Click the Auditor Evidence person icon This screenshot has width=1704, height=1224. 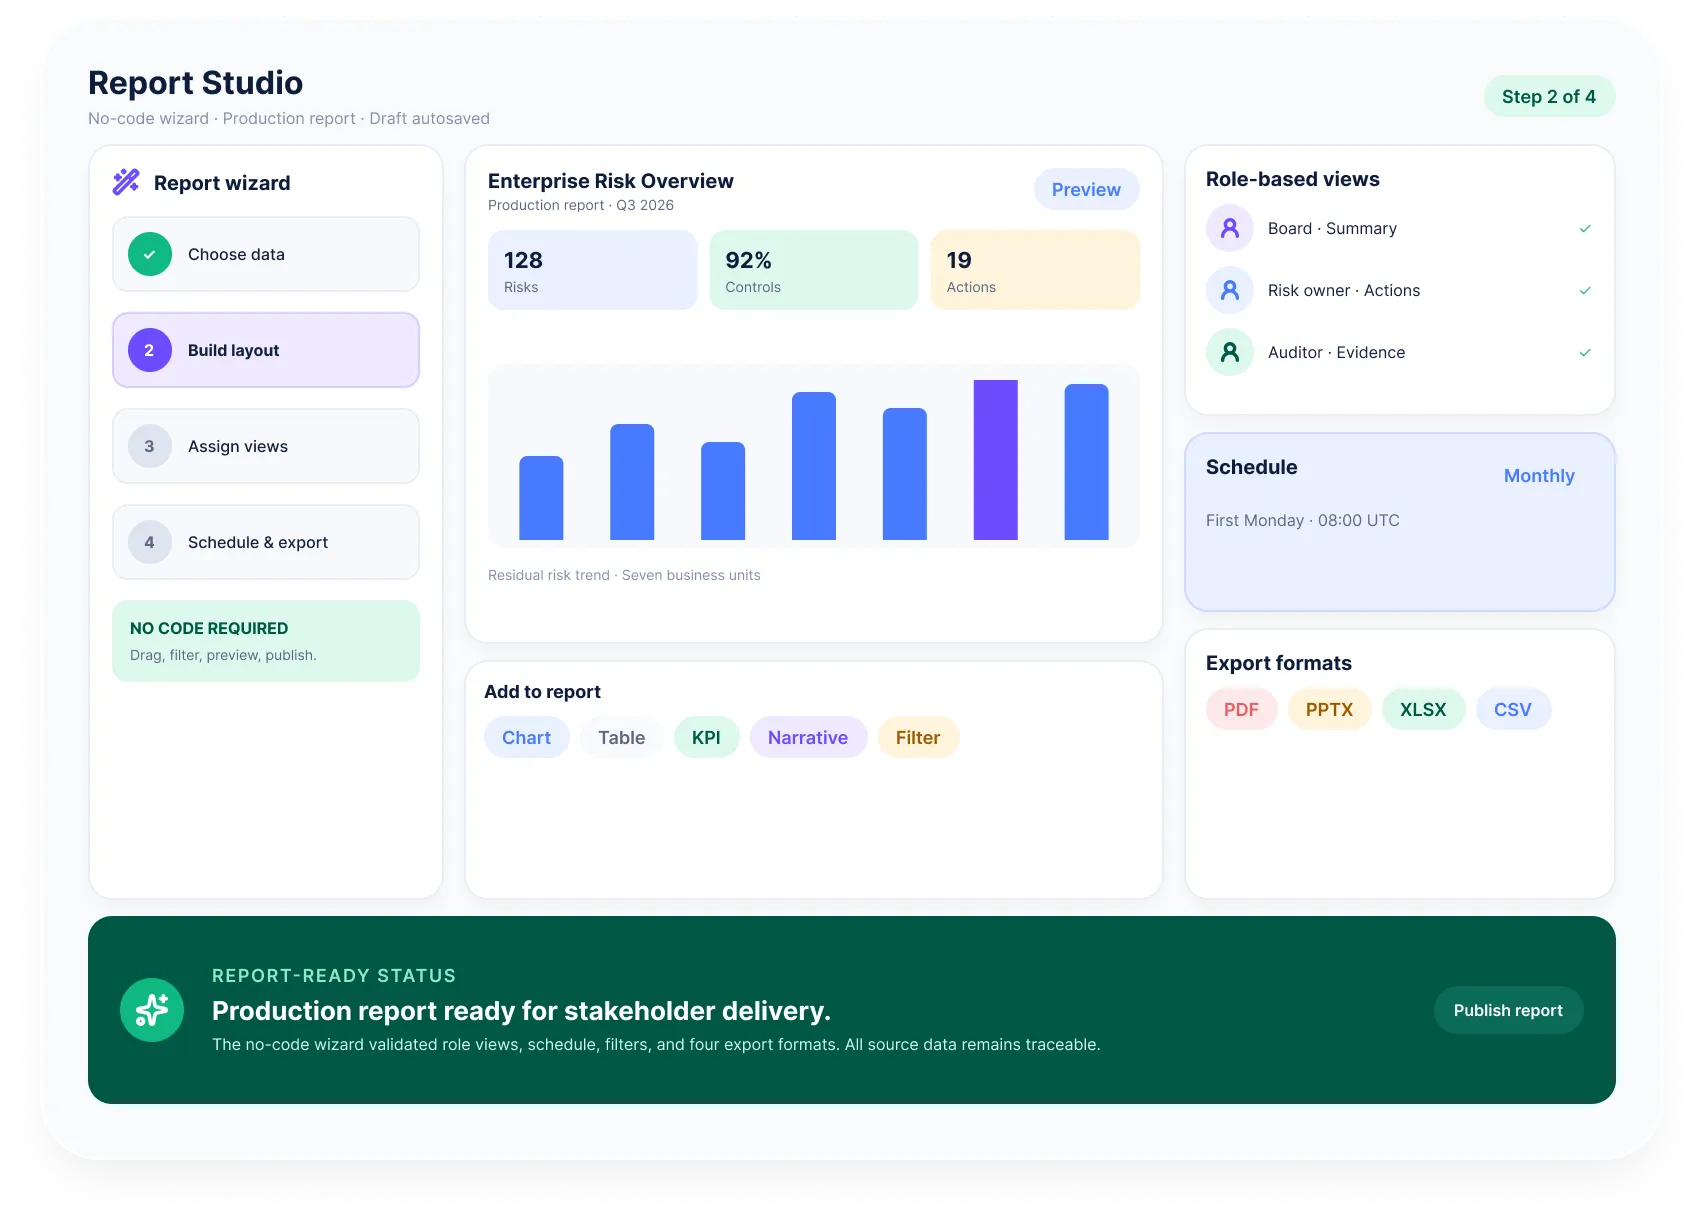click(x=1230, y=352)
